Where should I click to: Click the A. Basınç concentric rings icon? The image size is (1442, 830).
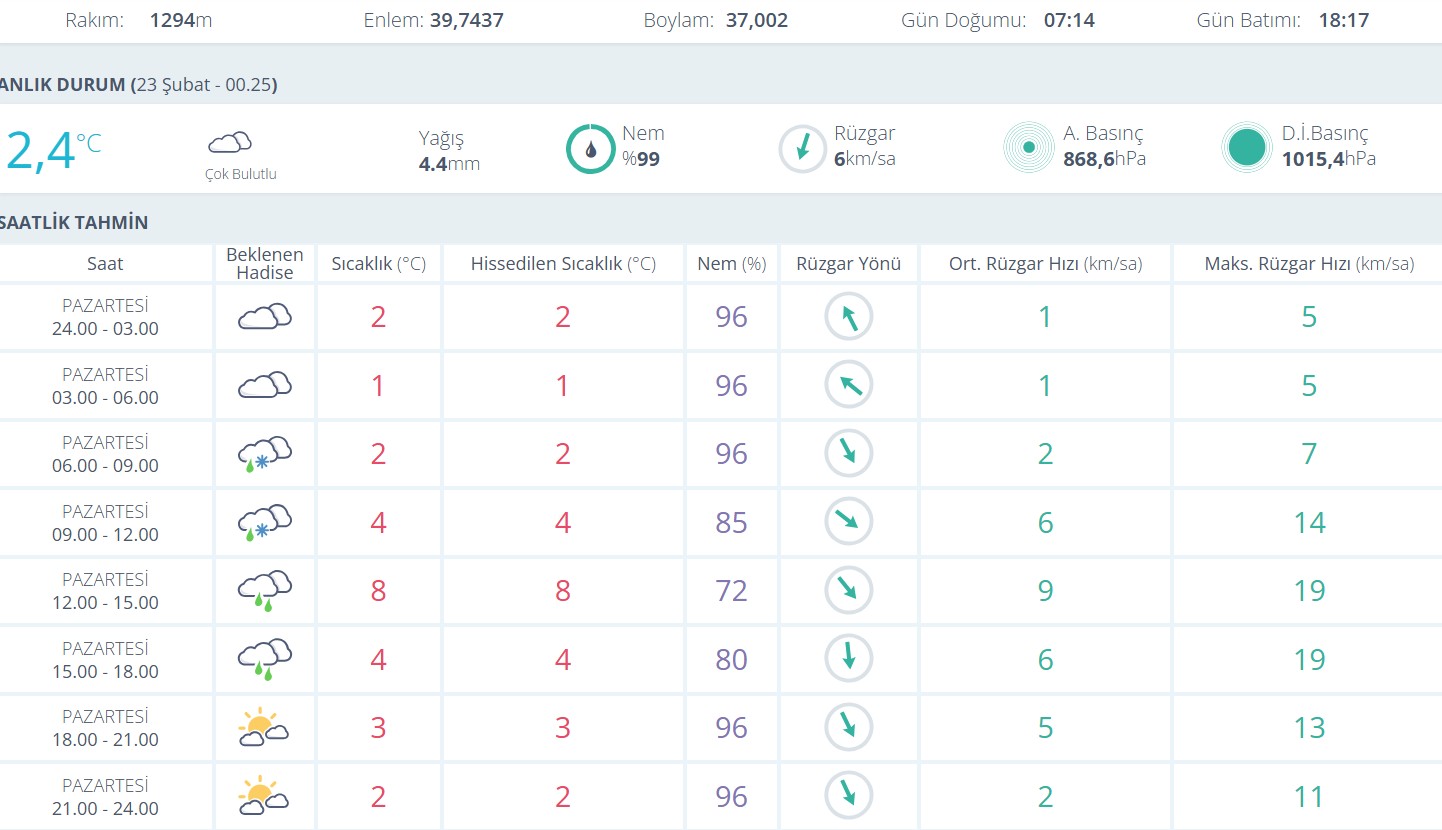point(1028,148)
